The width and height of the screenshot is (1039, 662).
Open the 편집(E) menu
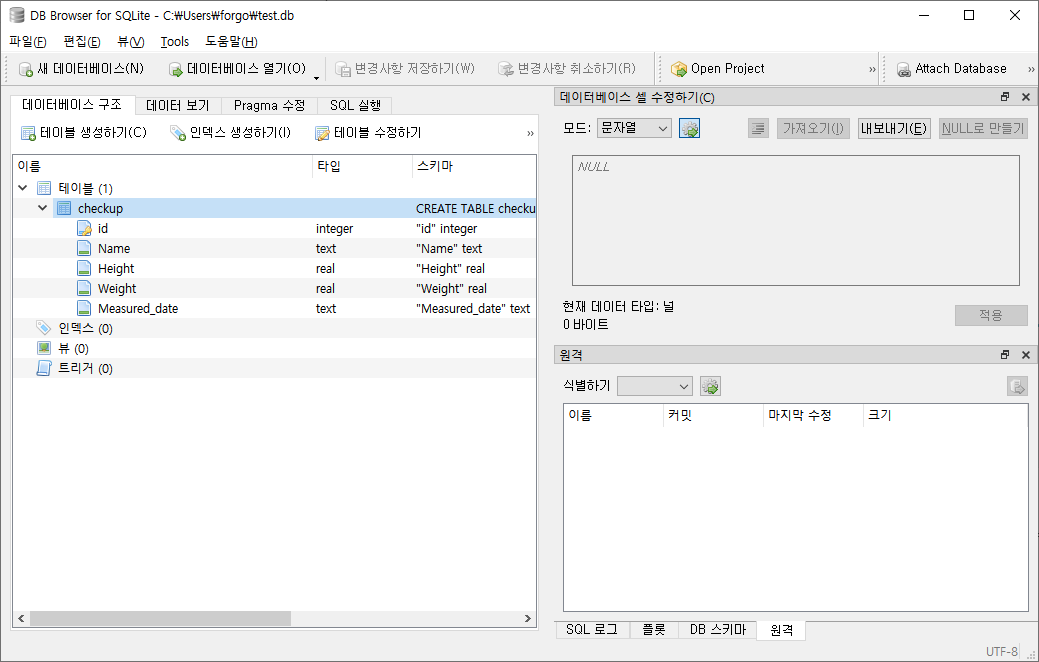(82, 42)
